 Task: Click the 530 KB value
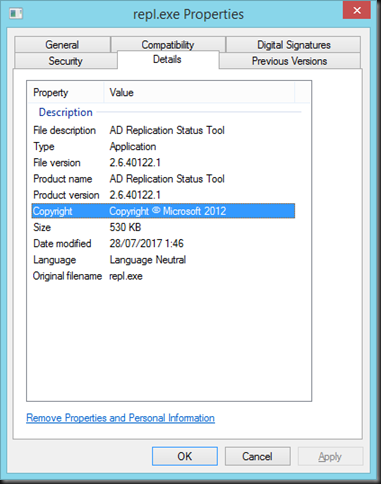point(125,227)
